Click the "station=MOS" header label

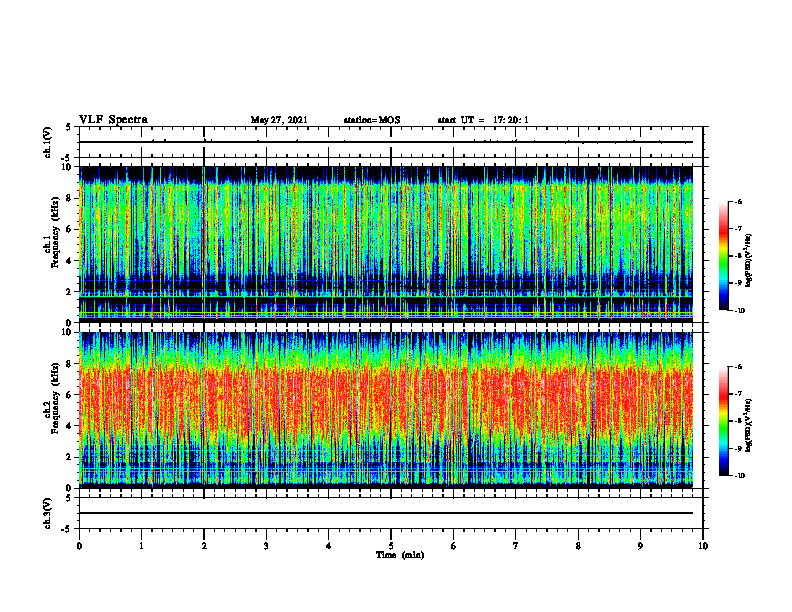[372, 120]
